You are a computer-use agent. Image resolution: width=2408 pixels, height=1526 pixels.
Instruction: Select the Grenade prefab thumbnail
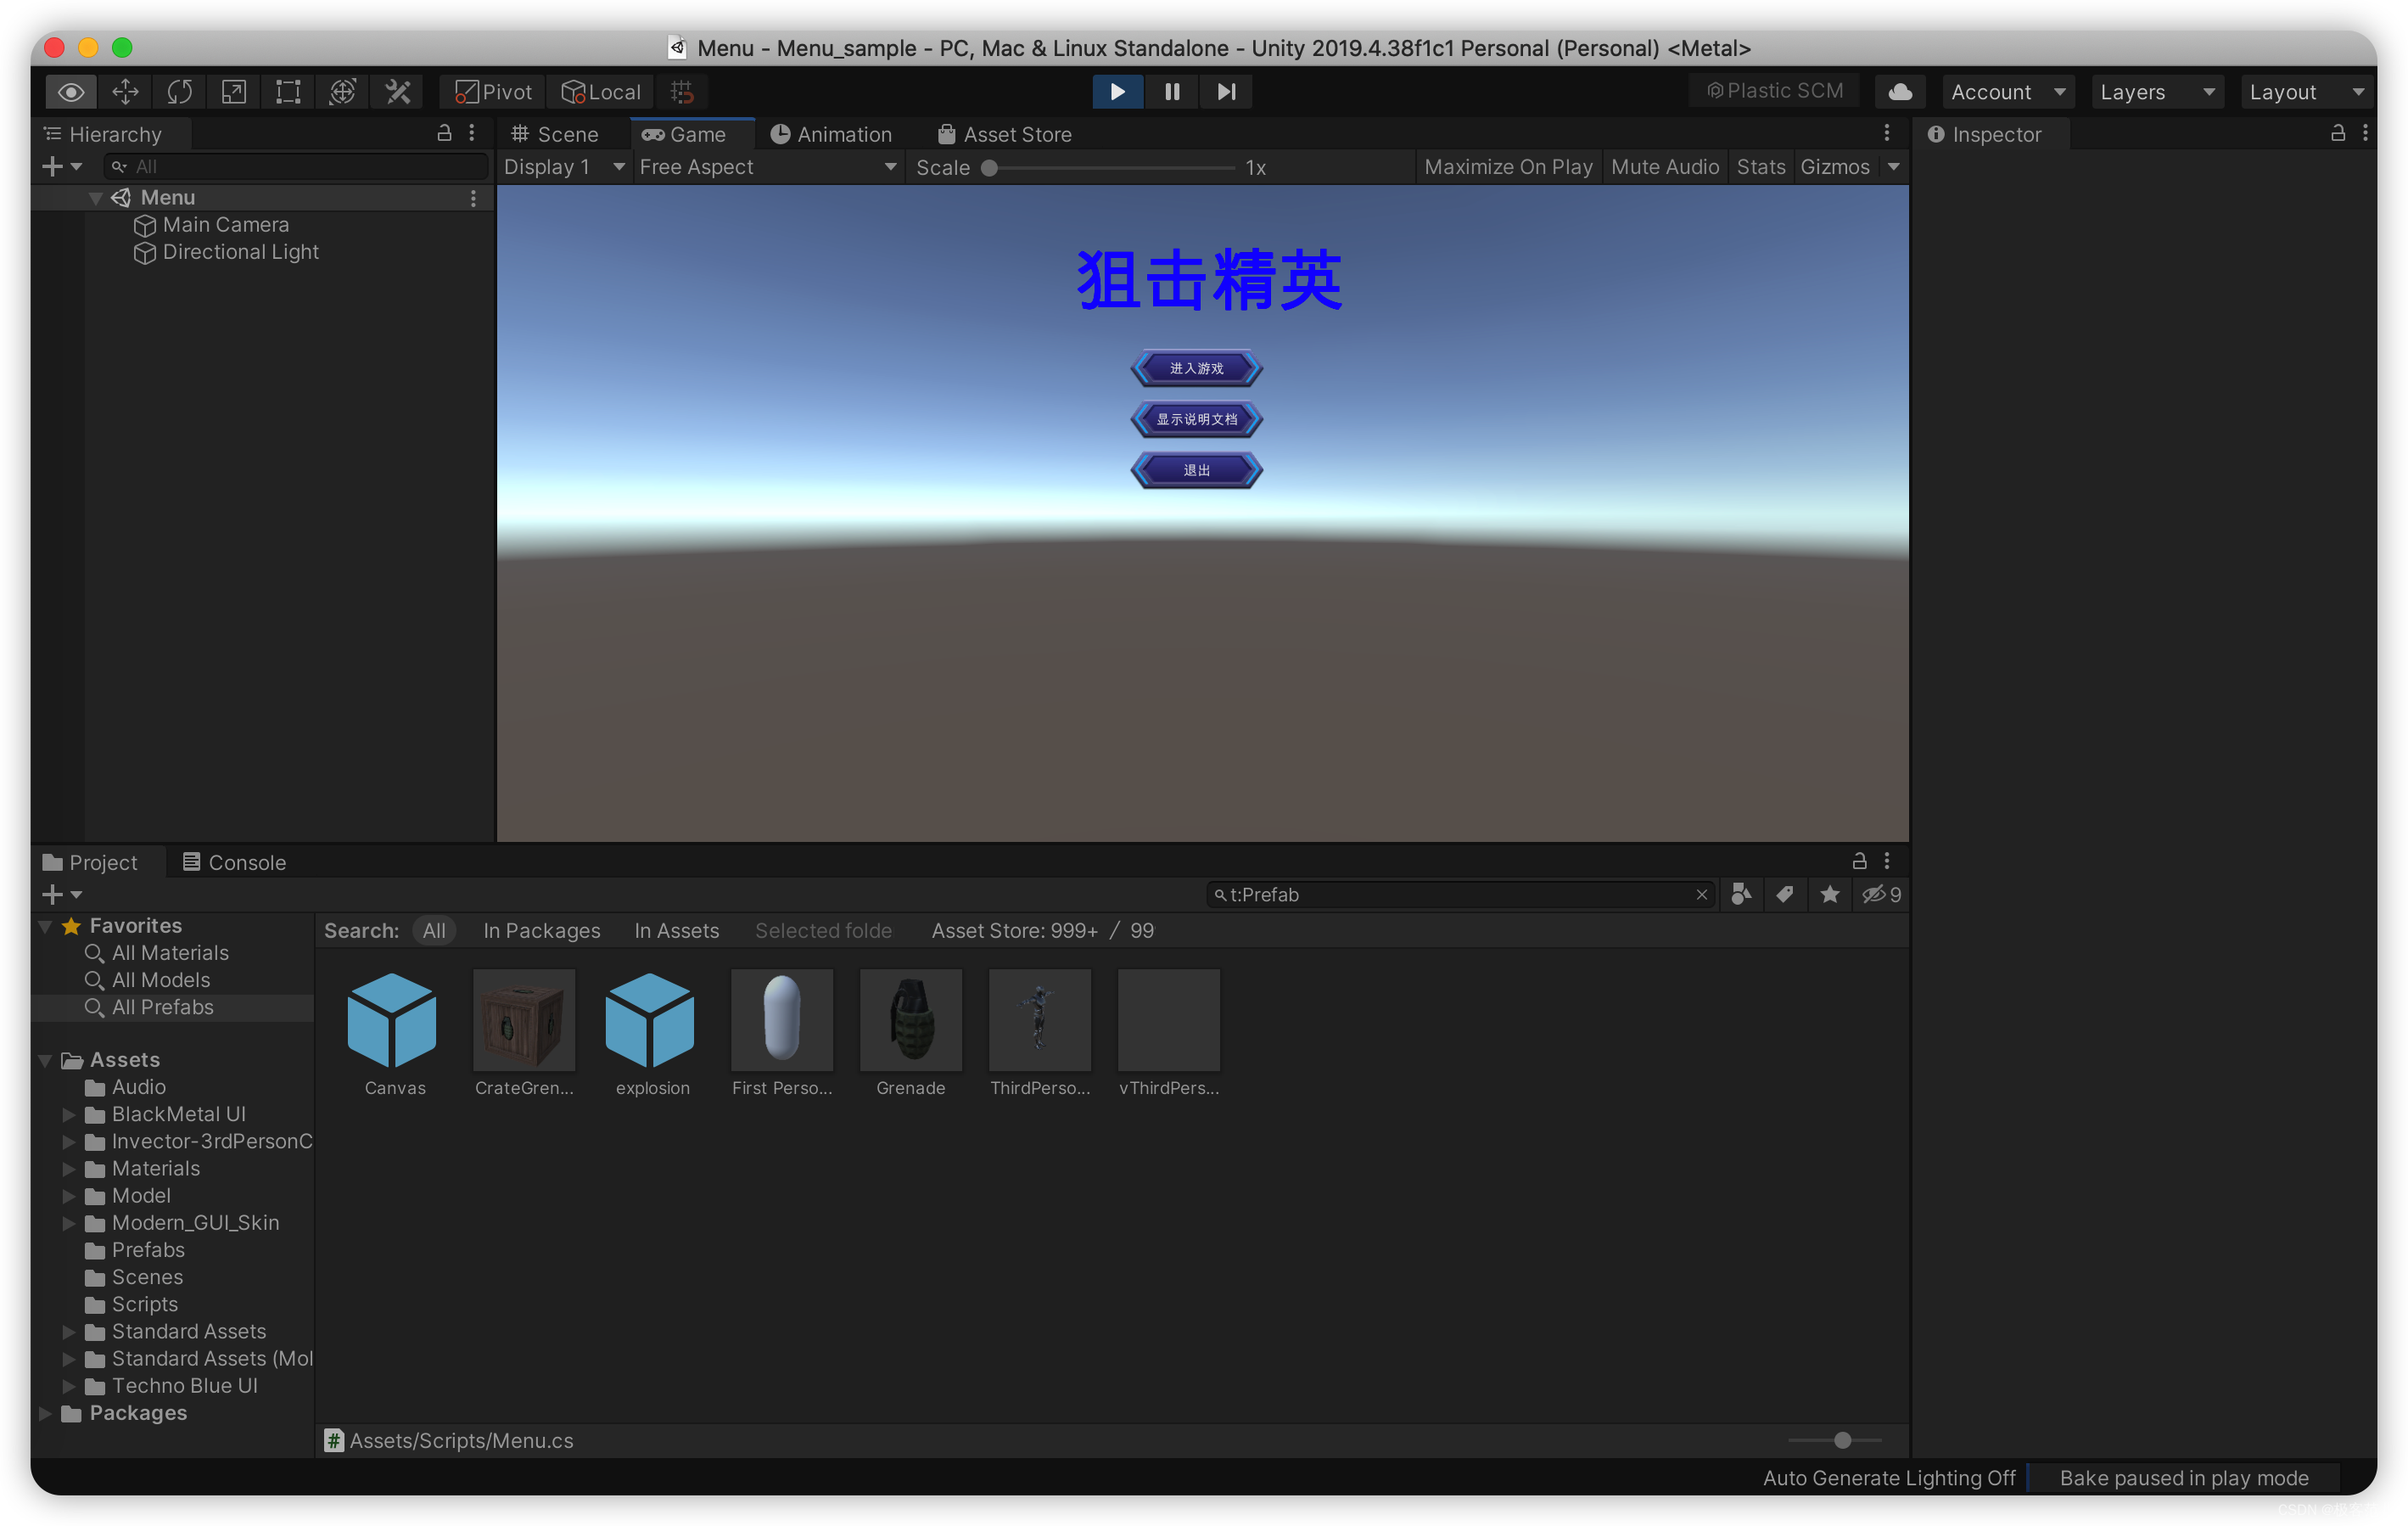pos(910,1020)
